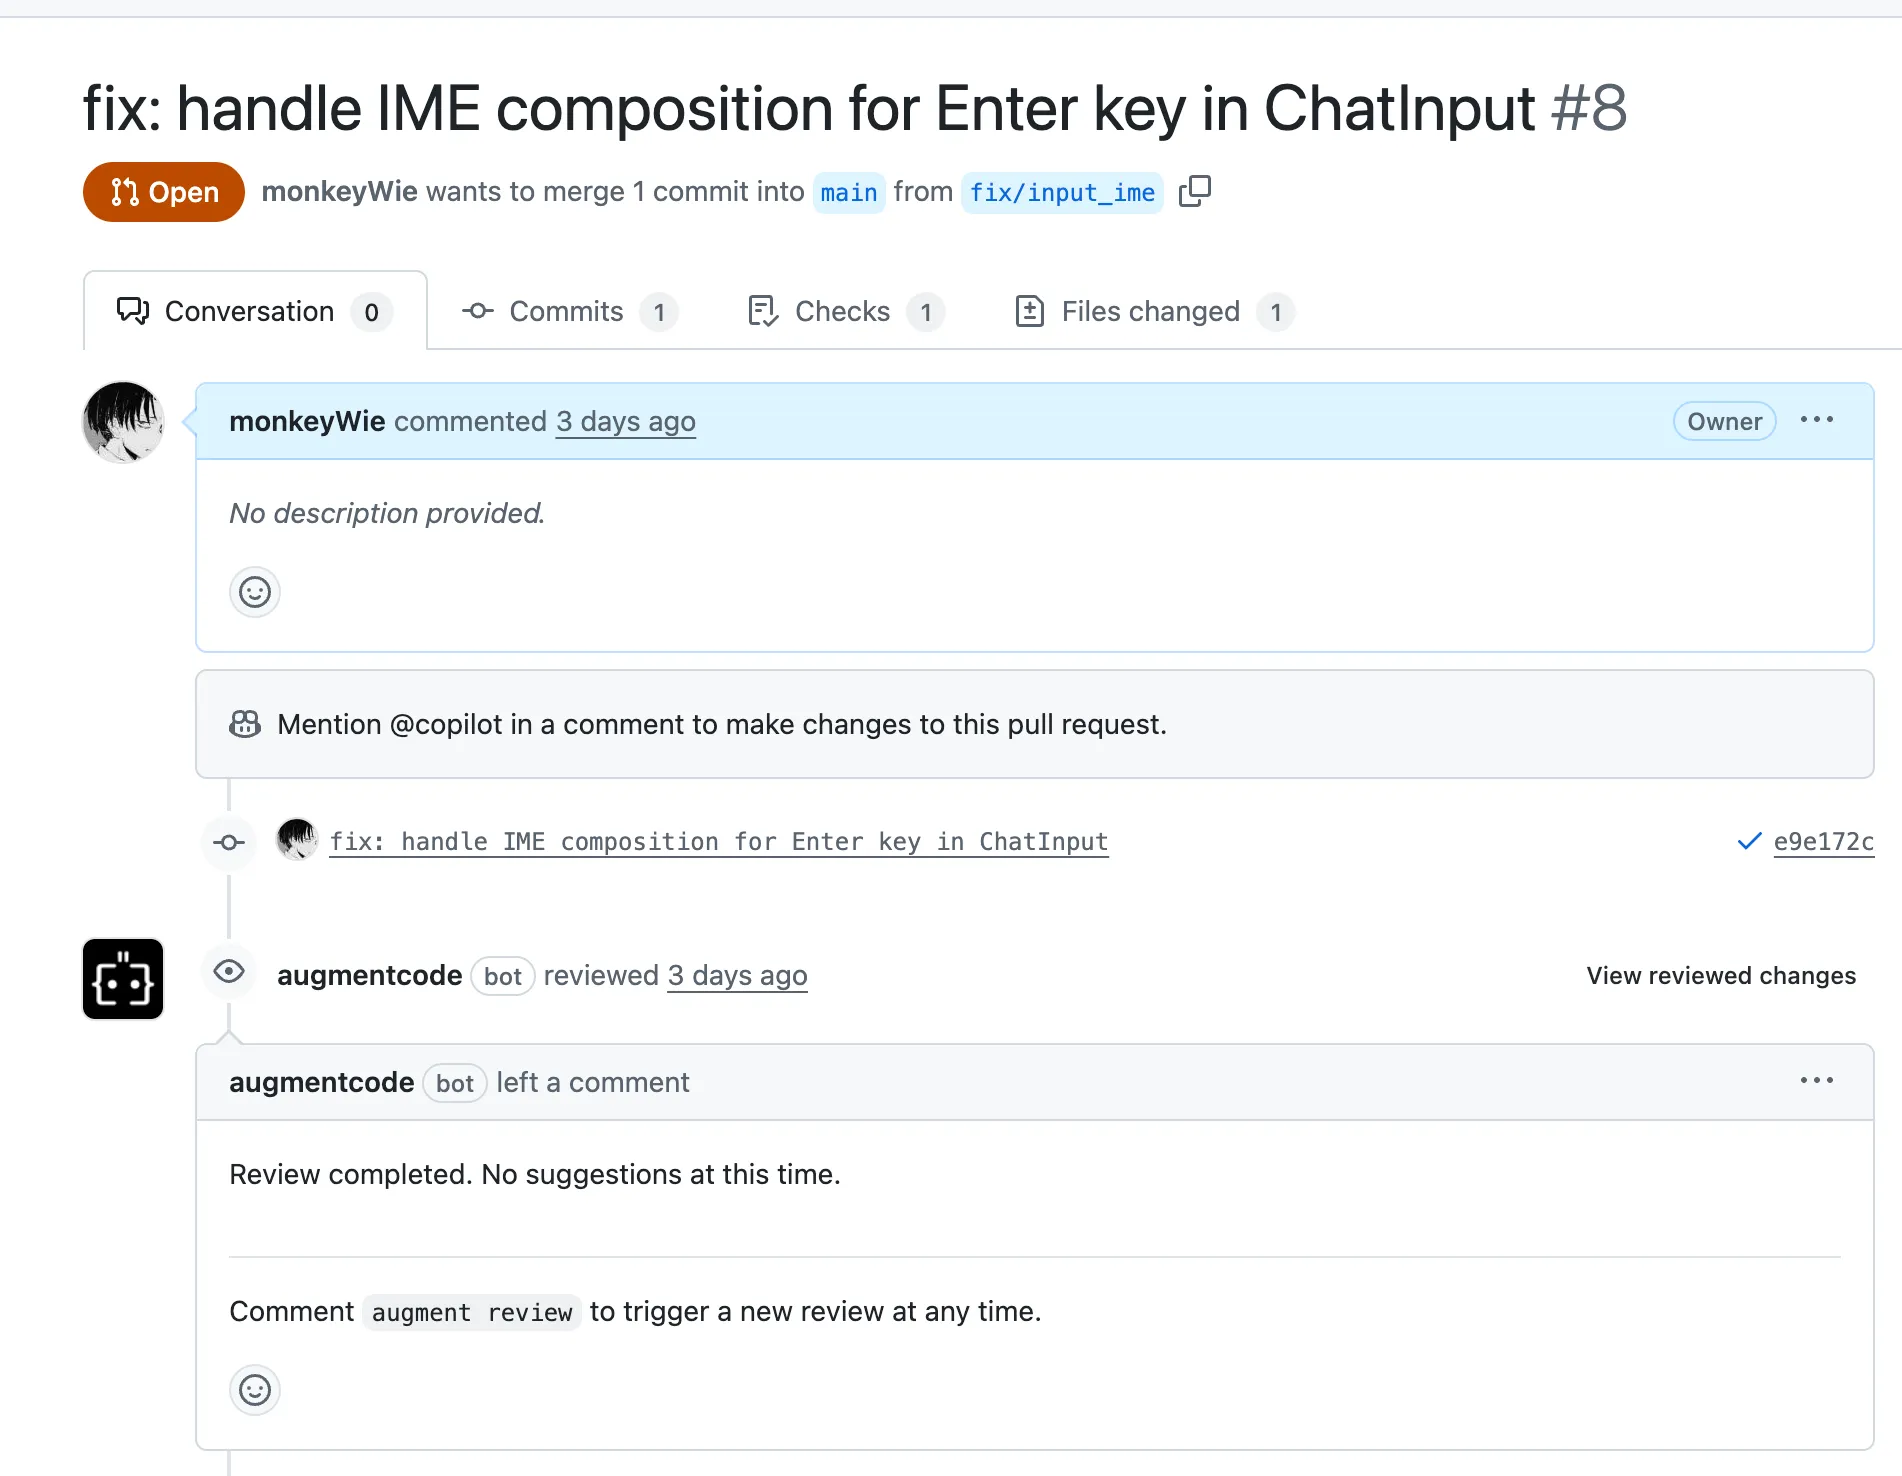Open options menu on monkeyWie's comment
This screenshot has height=1476, width=1902.
click(1816, 420)
